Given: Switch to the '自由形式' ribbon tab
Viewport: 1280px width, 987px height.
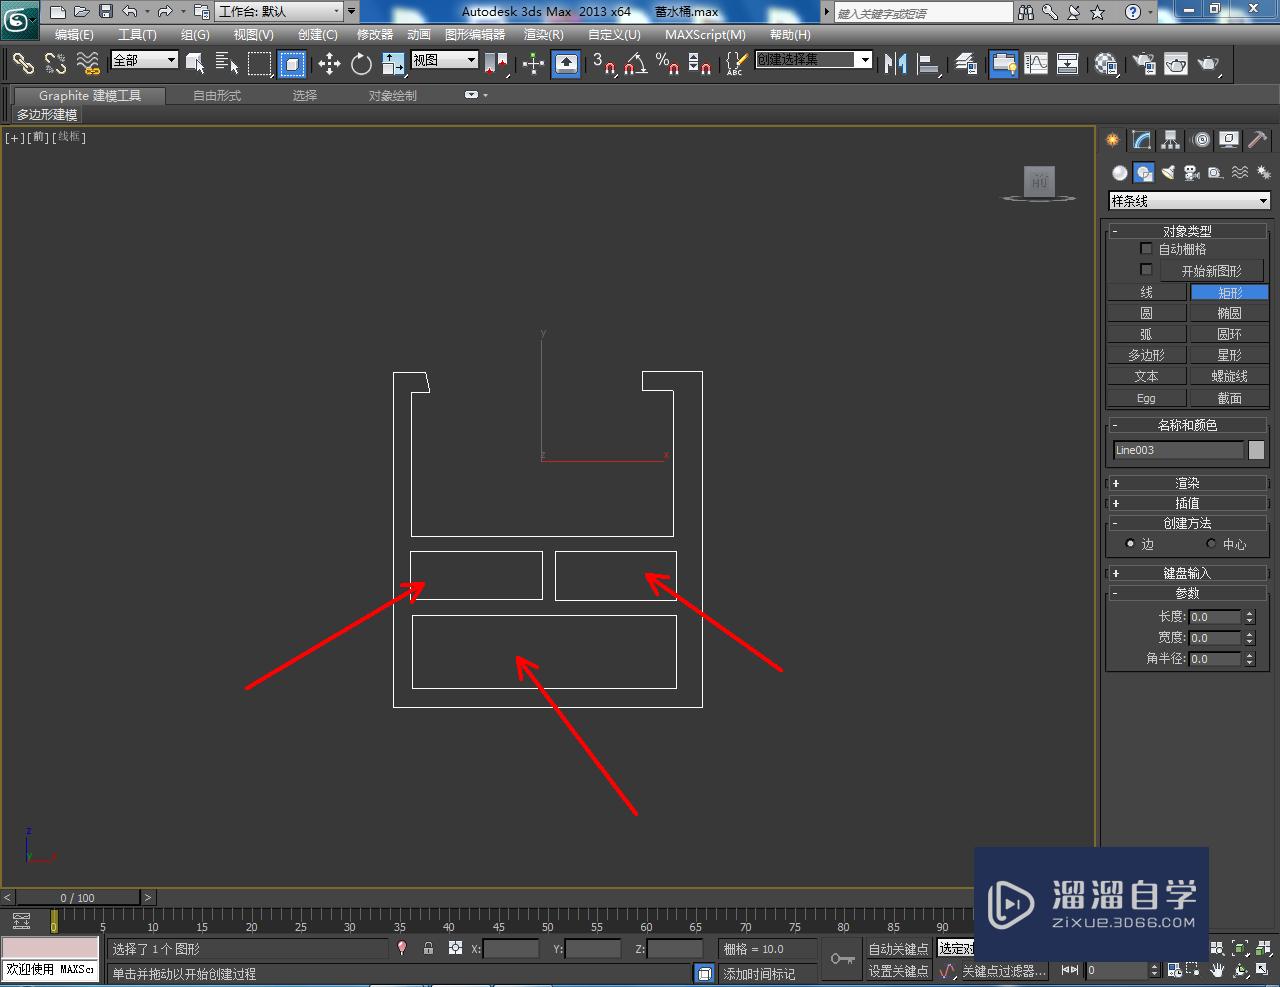Looking at the screenshot, I should (217, 96).
